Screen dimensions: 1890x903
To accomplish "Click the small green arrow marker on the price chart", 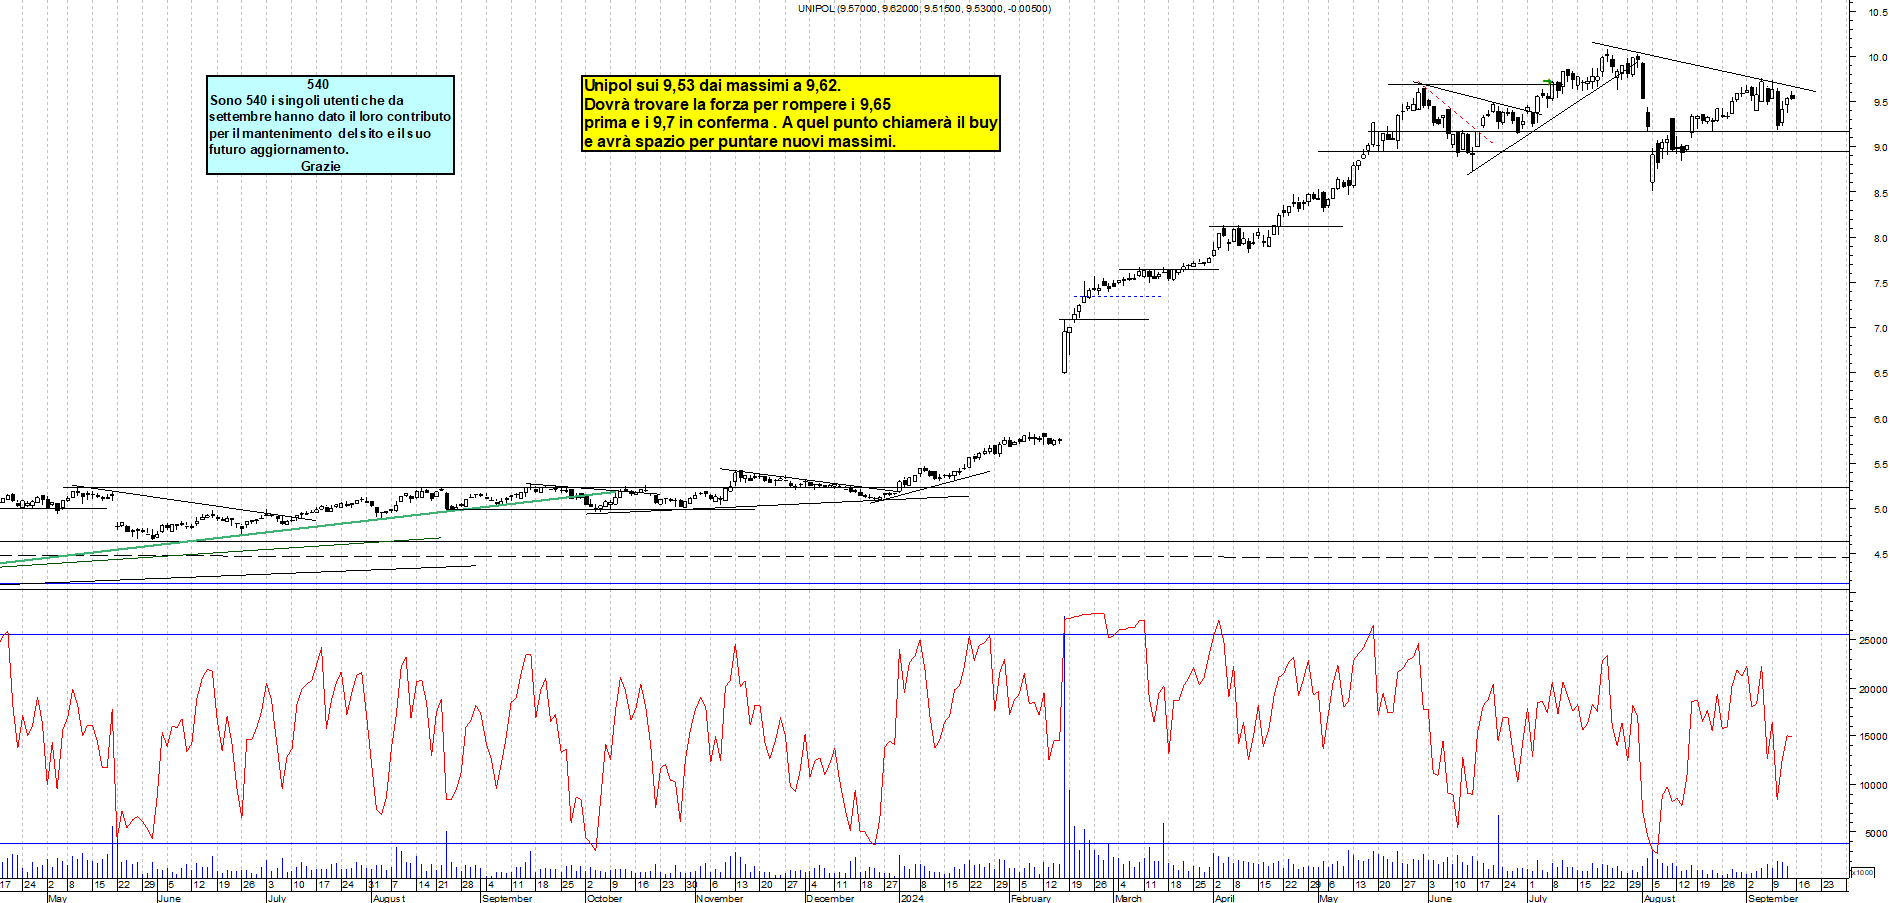I will point(1549,82).
